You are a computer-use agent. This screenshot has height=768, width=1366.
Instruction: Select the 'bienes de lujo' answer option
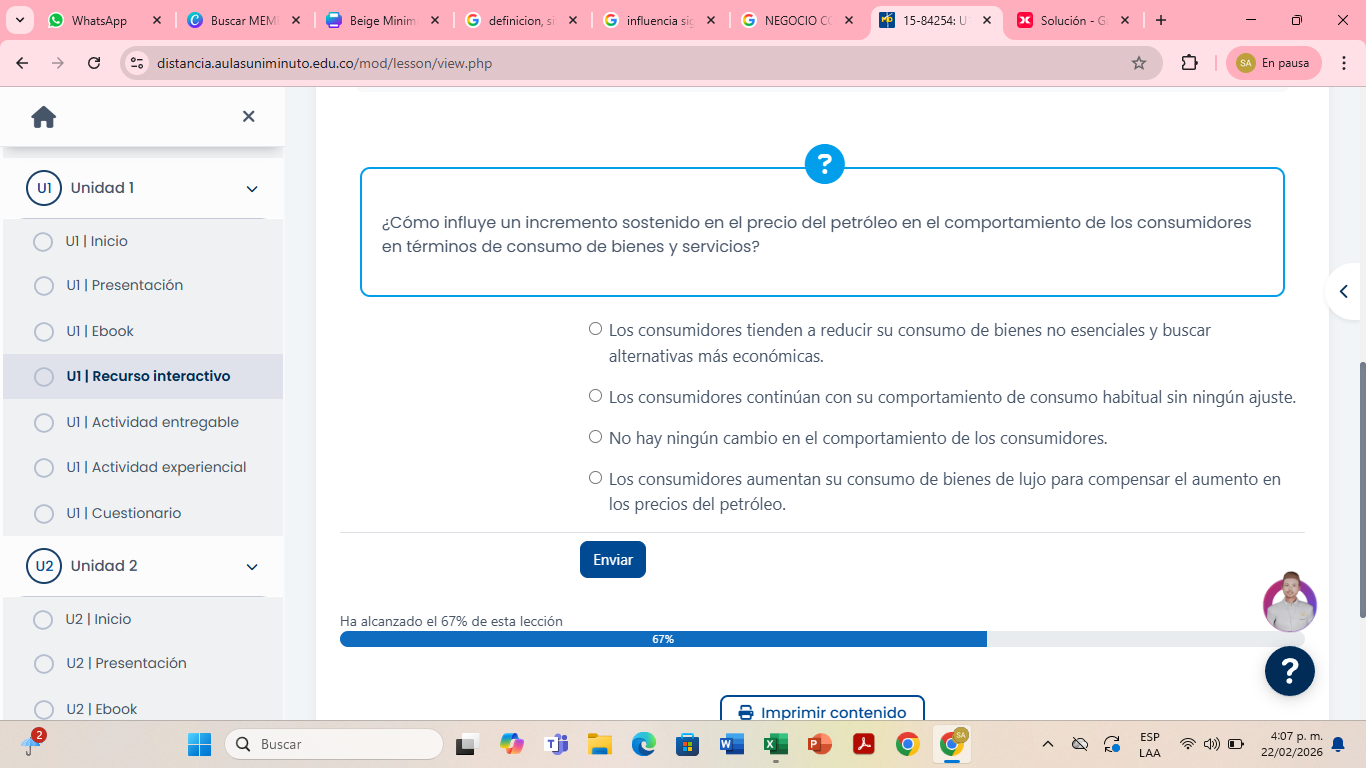tap(596, 478)
